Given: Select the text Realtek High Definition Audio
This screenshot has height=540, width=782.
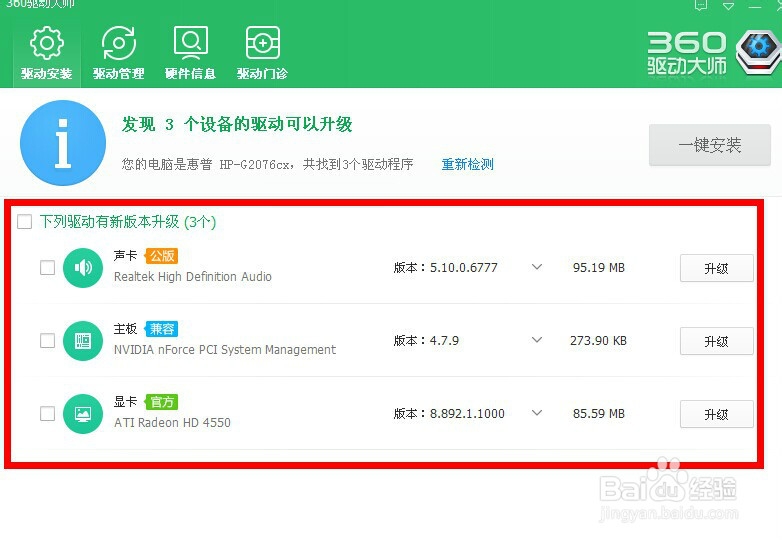Looking at the screenshot, I should point(193,277).
